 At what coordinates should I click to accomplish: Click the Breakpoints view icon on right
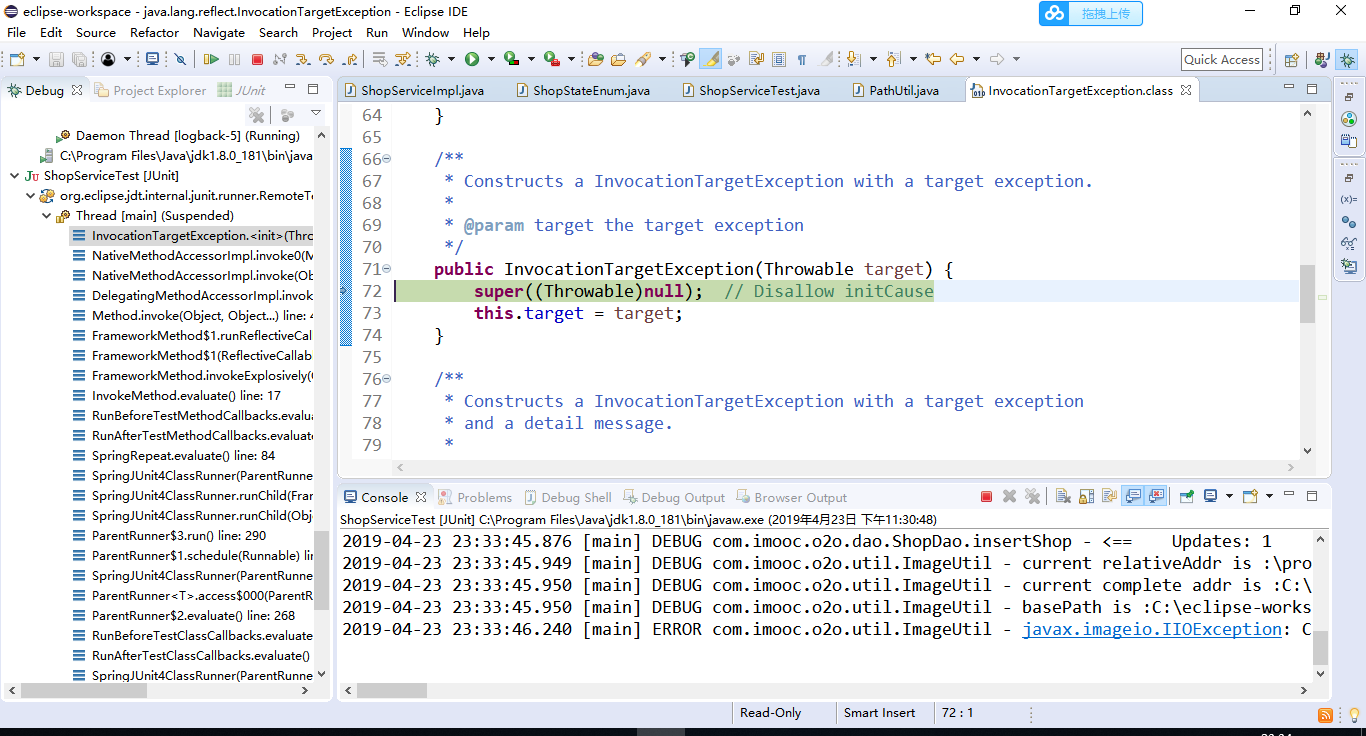pos(1348,221)
